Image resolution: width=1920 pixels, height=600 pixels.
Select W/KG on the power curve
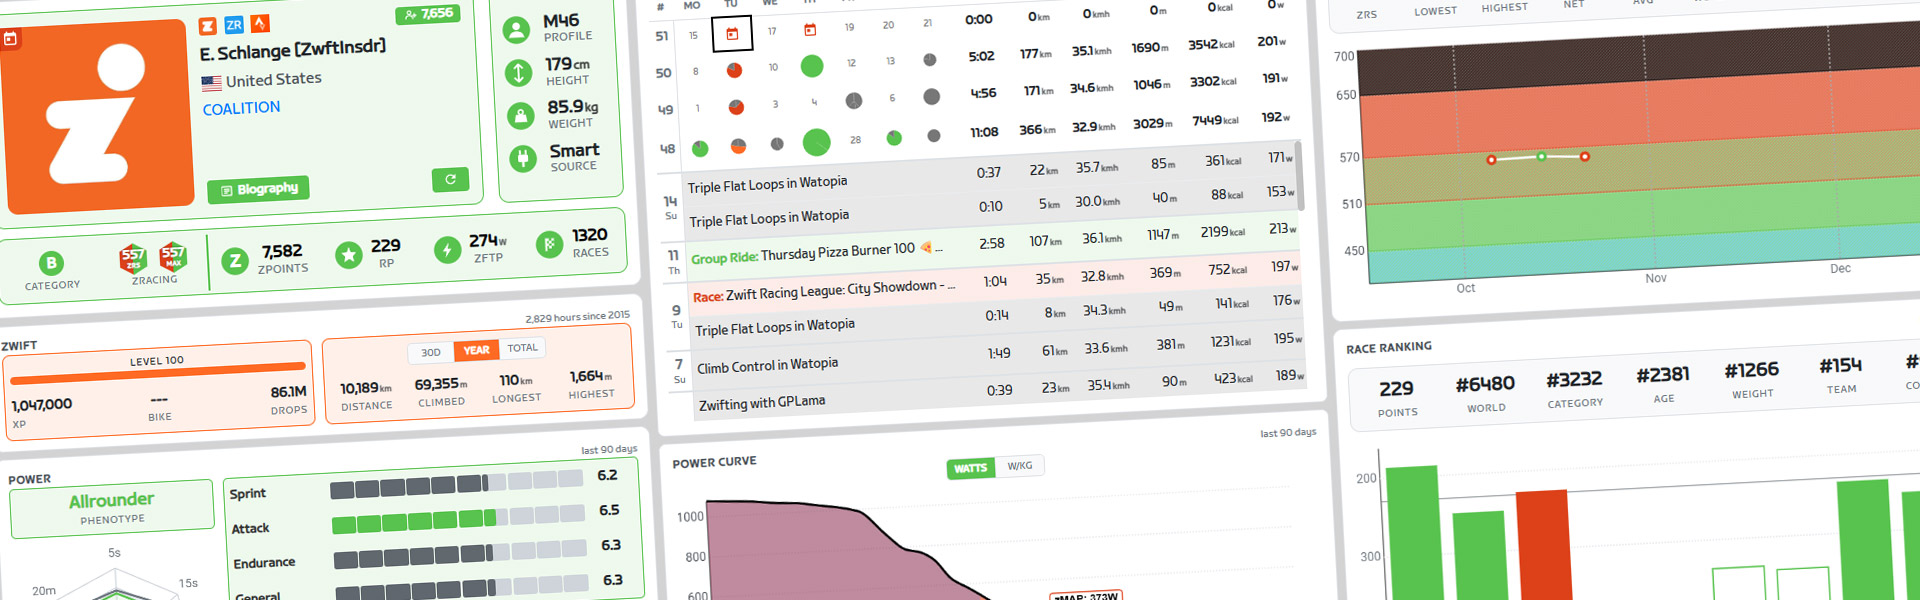[1019, 466]
